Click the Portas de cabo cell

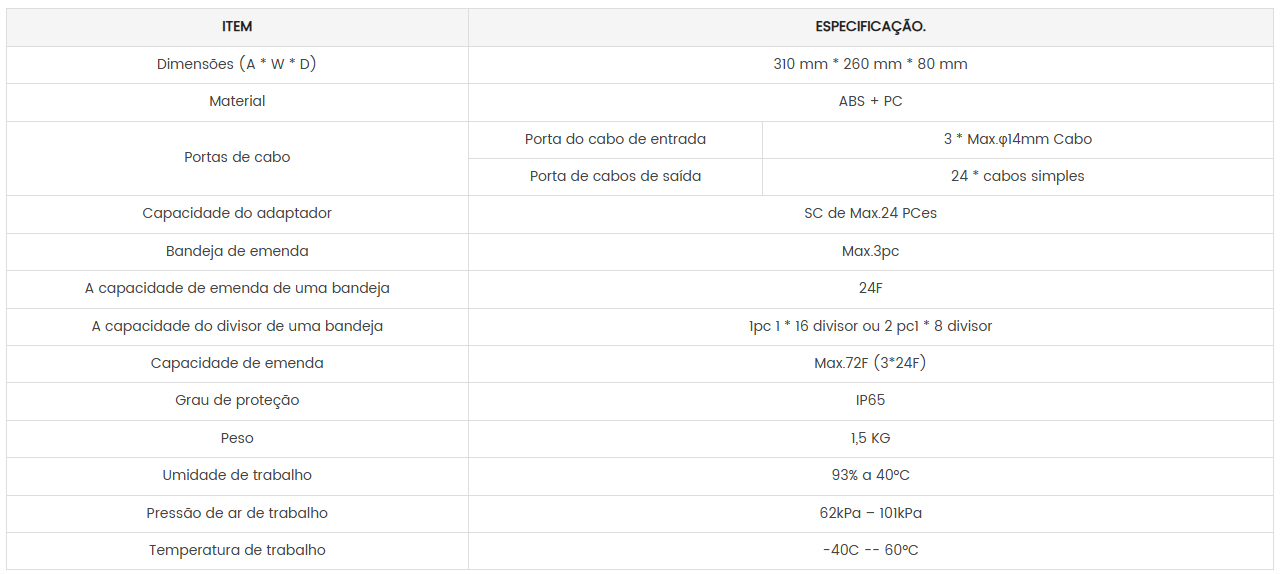(x=237, y=157)
